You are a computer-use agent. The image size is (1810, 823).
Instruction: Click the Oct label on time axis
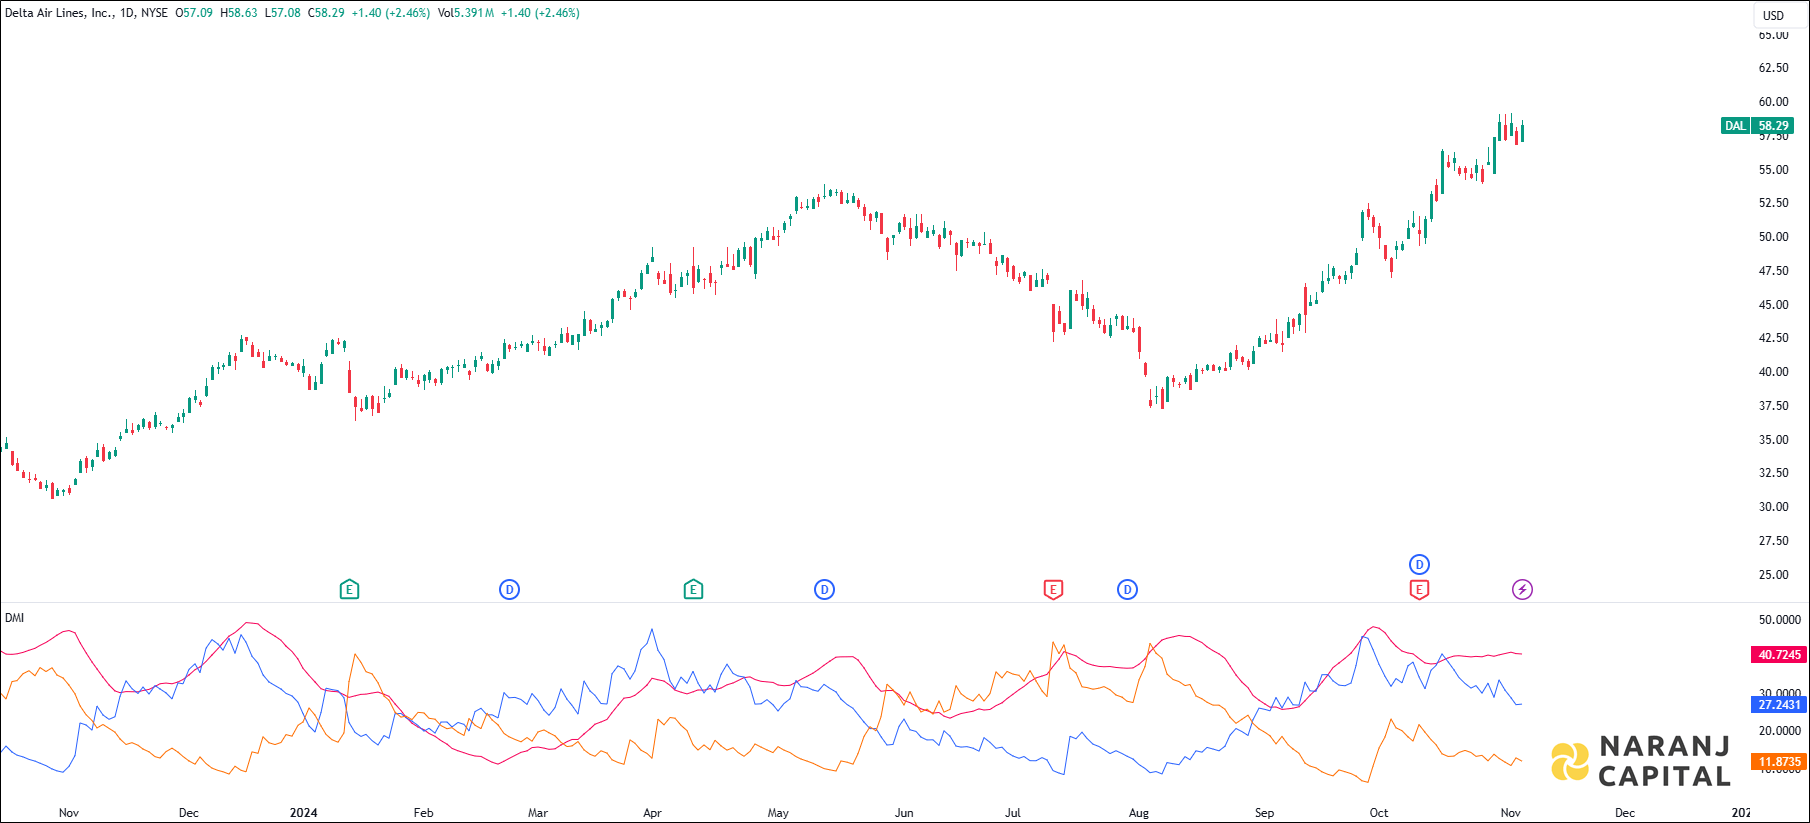click(1378, 813)
